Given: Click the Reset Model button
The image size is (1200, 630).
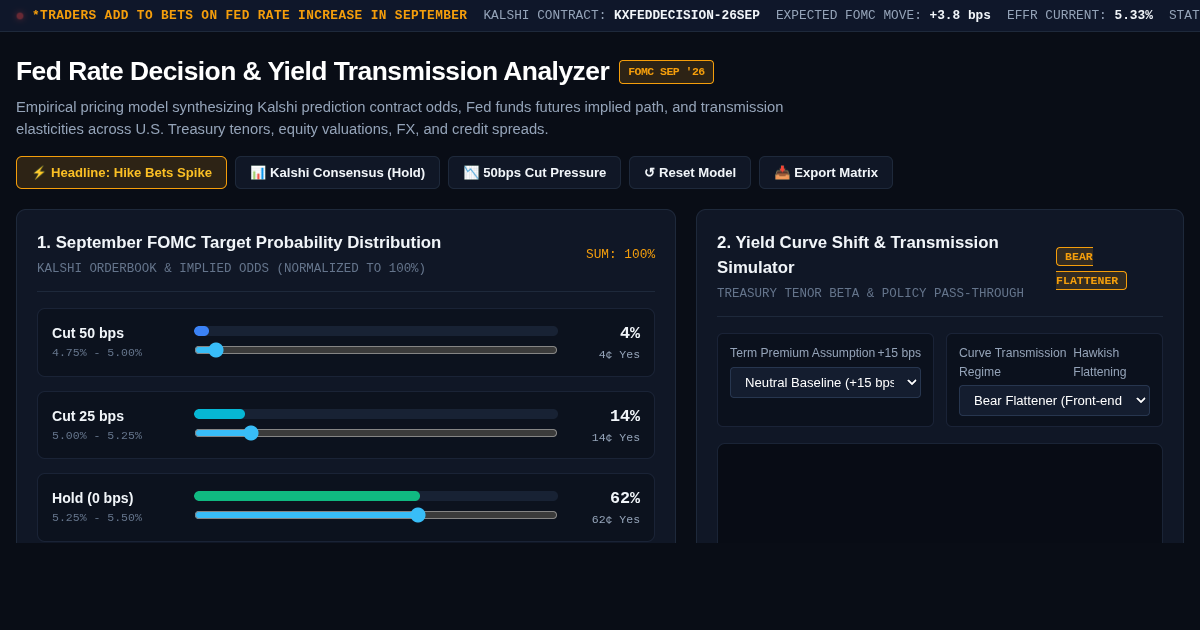Looking at the screenshot, I should [x=690, y=172].
